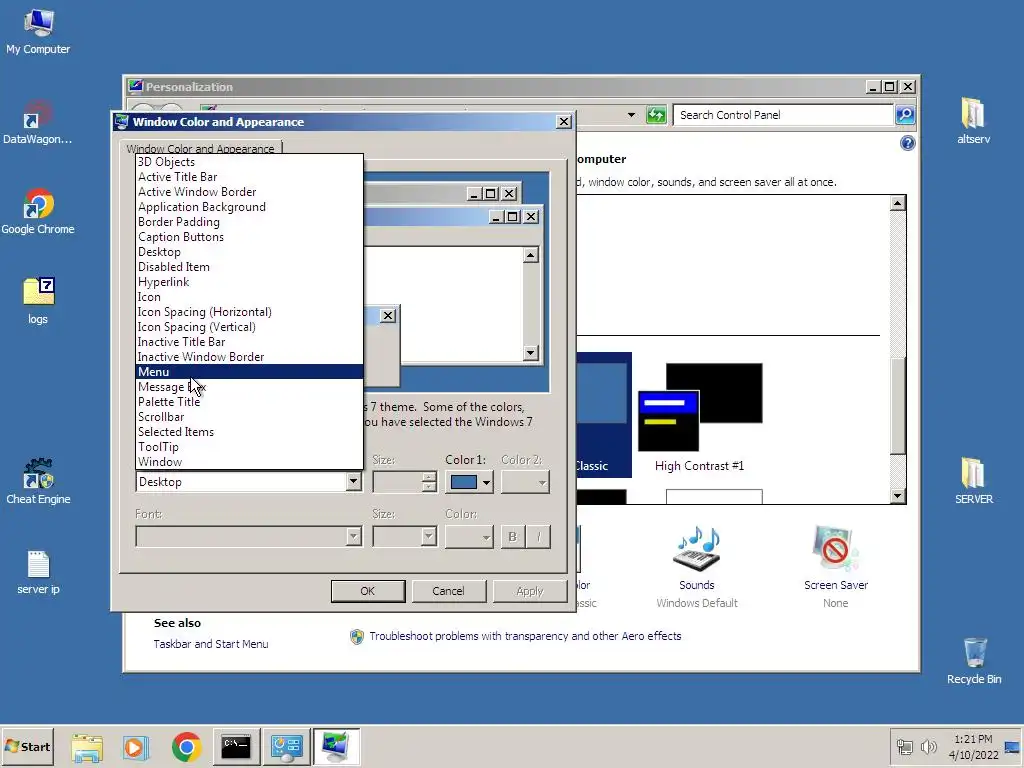The height and width of the screenshot is (768, 1024).
Task: Select the Menu entry in the list
Action: [x=249, y=372]
